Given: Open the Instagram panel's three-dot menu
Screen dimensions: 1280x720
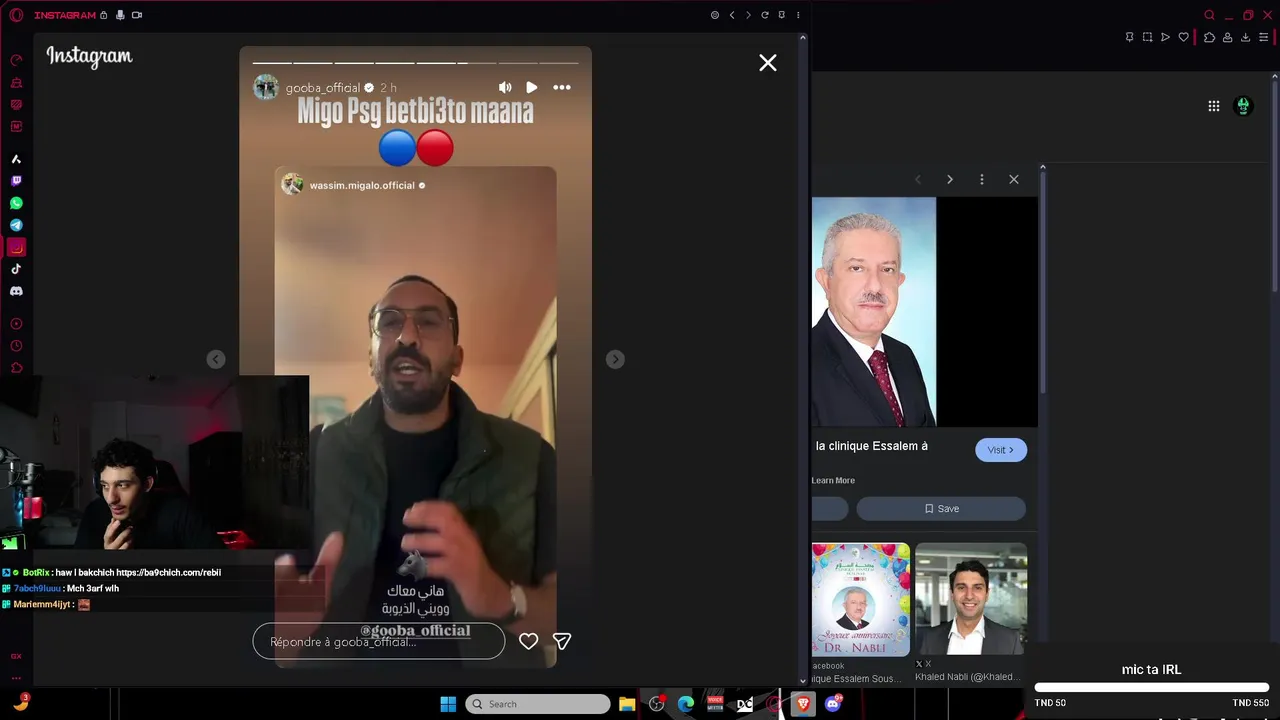Looking at the screenshot, I should click(x=798, y=15).
